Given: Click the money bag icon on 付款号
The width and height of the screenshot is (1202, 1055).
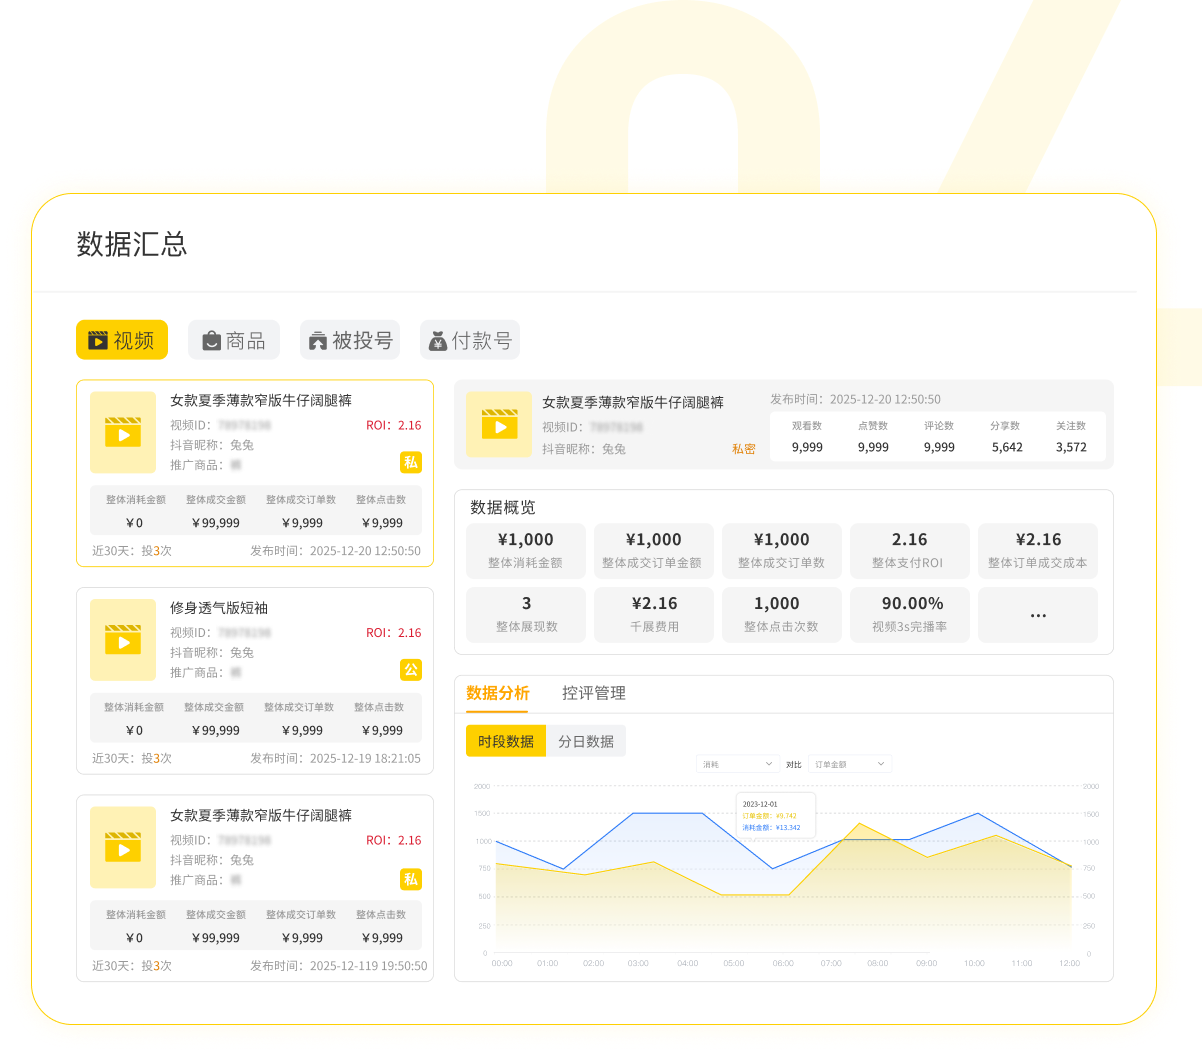Looking at the screenshot, I should coord(438,341).
